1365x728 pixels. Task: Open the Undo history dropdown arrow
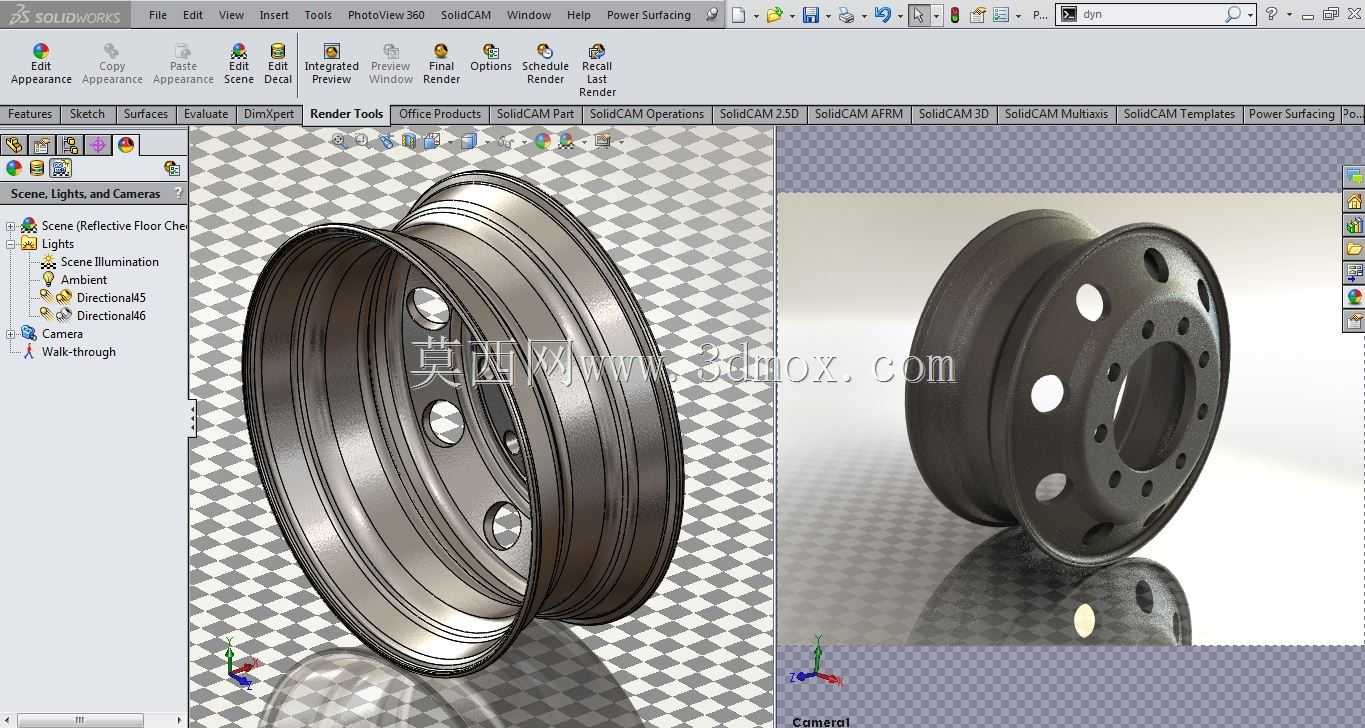(900, 15)
